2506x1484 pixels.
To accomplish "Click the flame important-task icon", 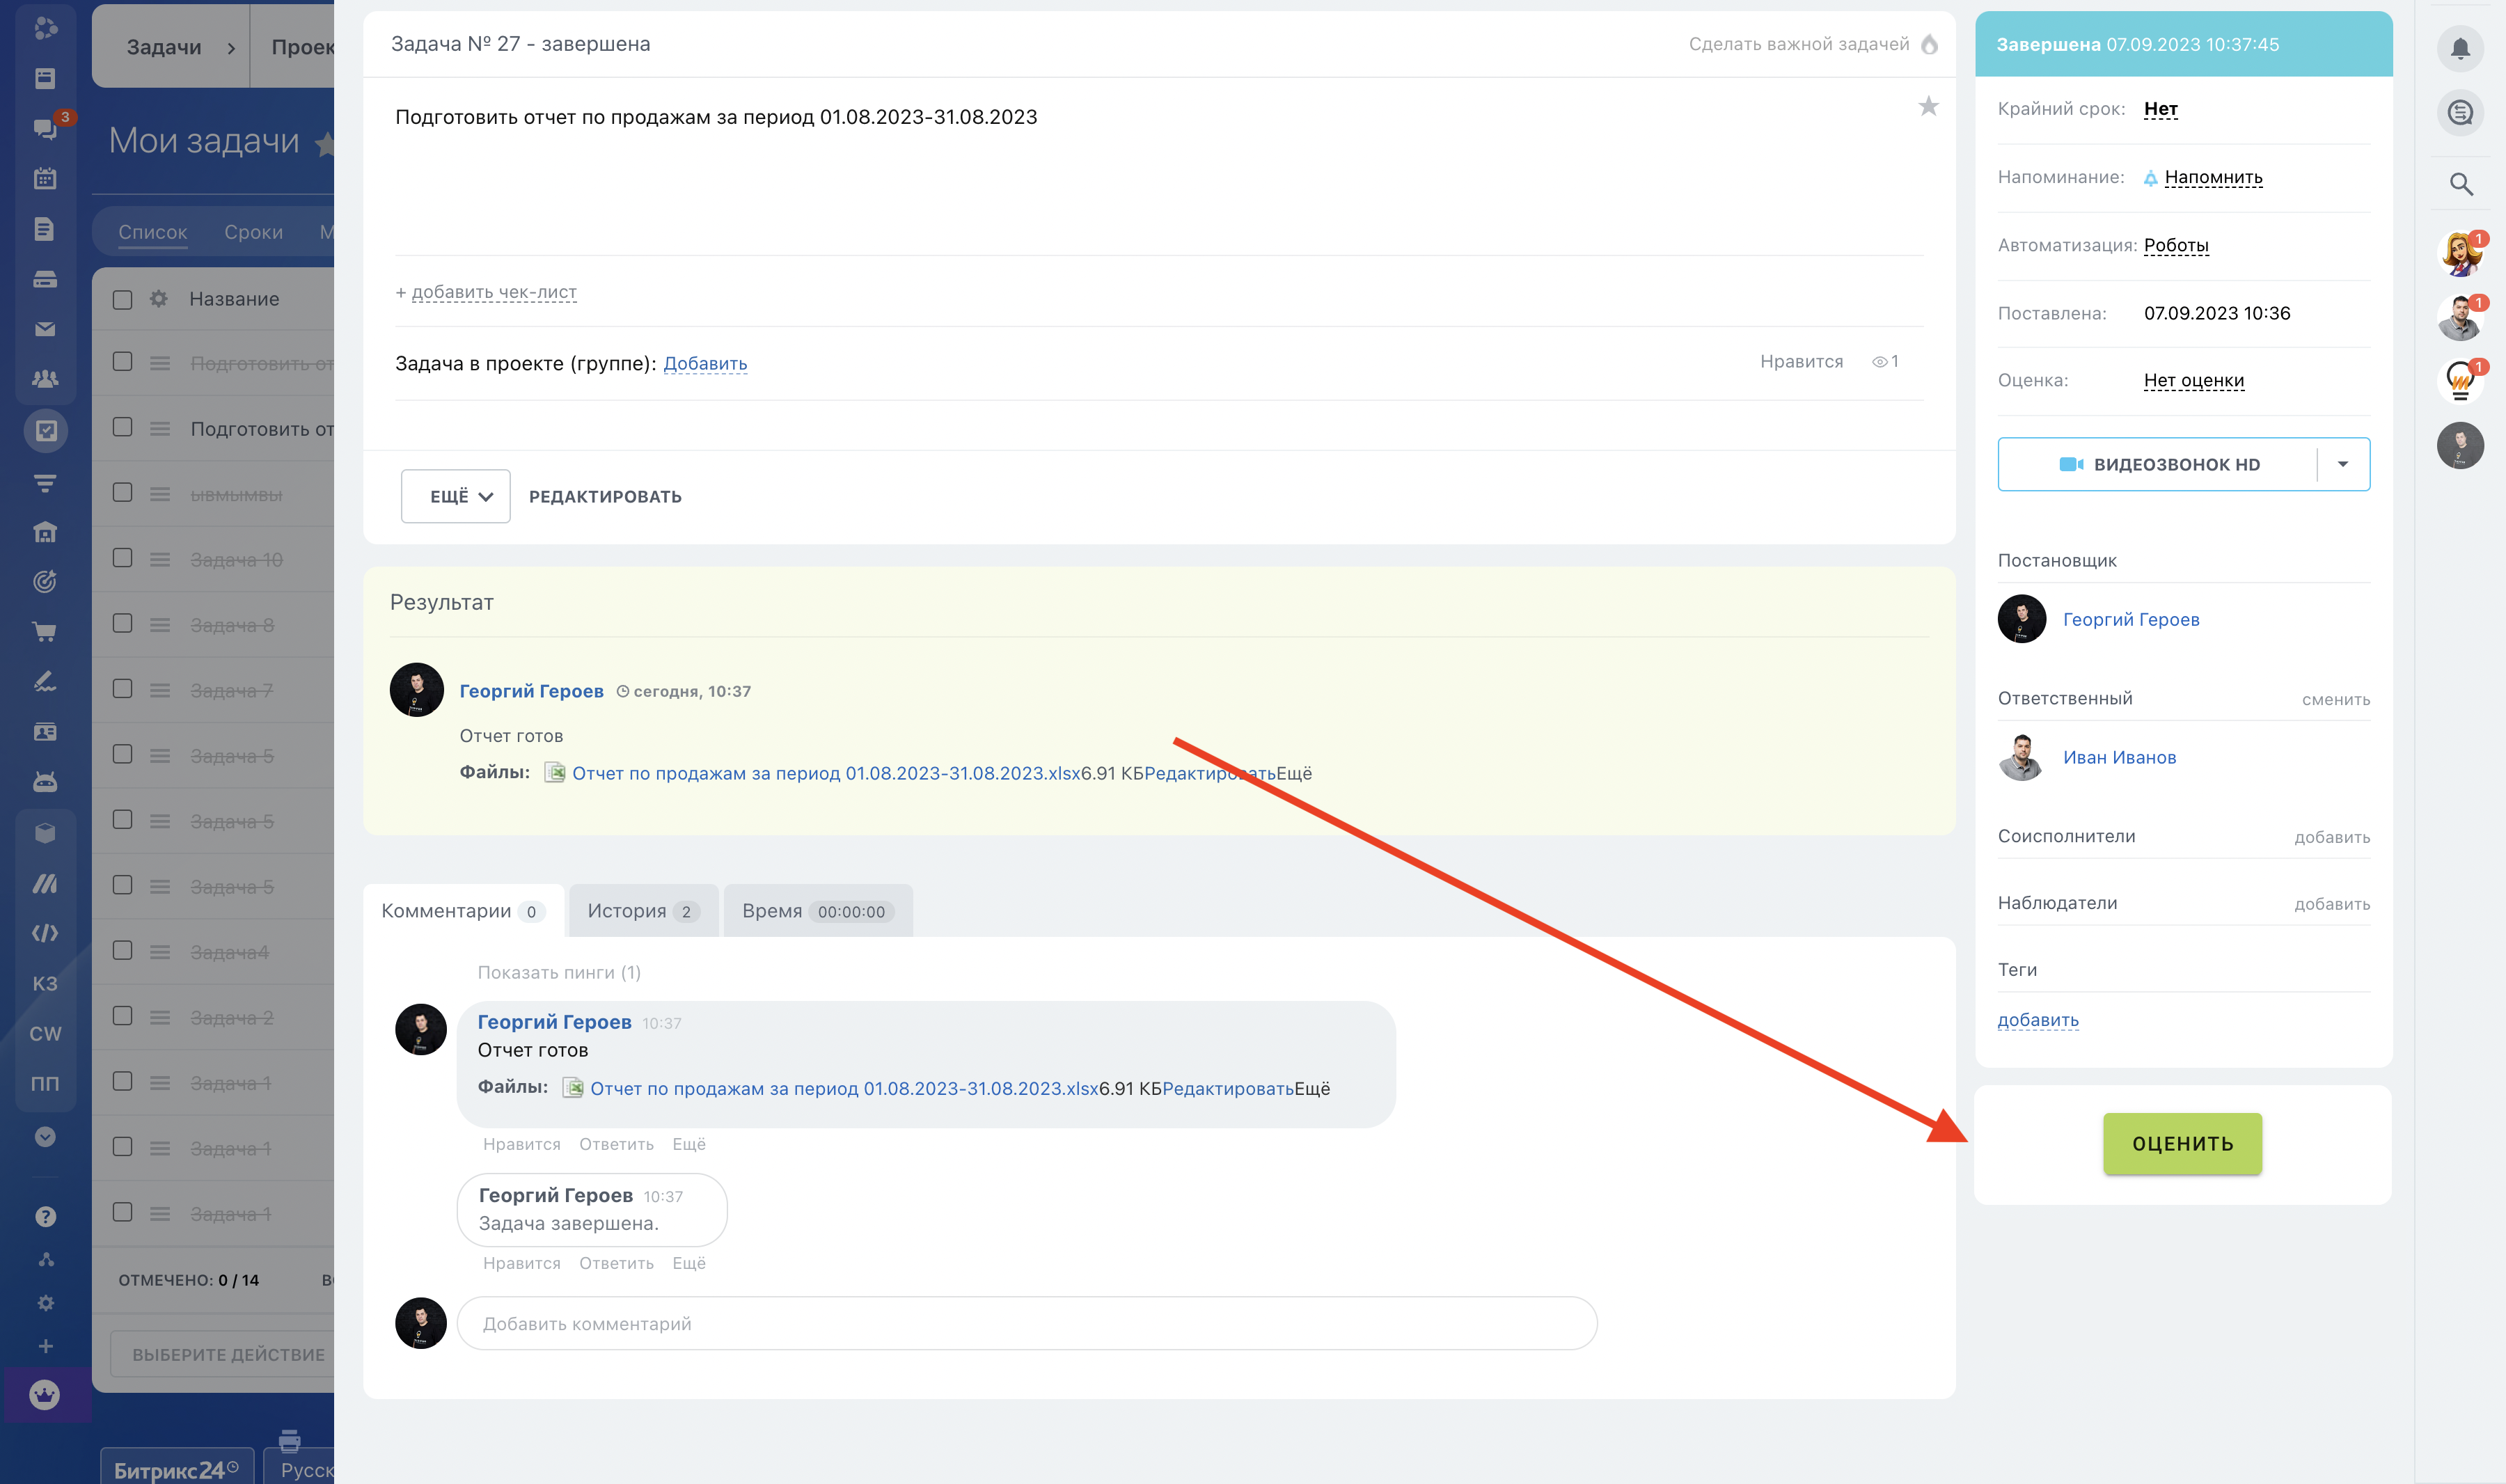I will pyautogui.click(x=1930, y=44).
